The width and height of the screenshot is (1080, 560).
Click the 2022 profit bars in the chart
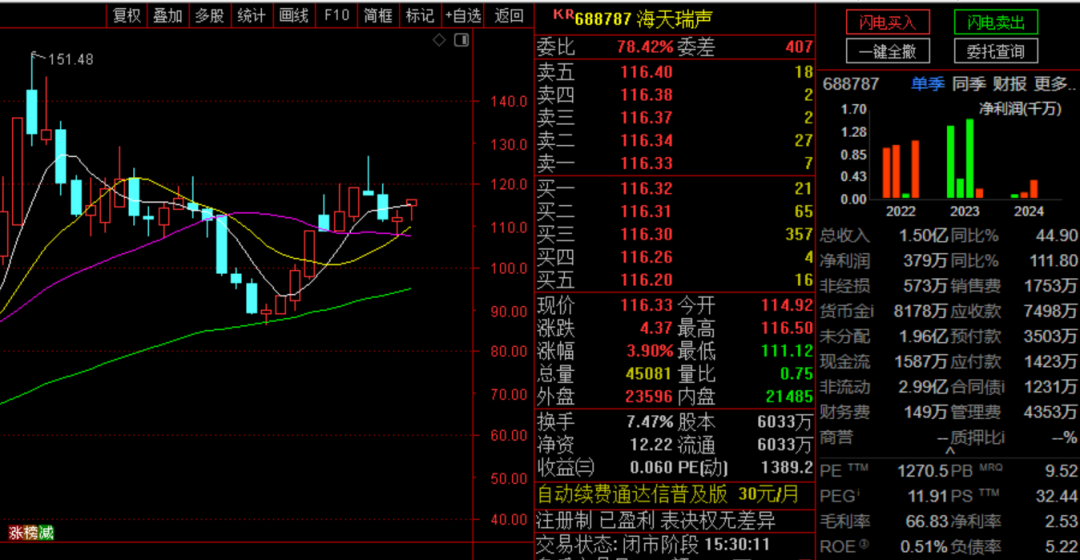[x=901, y=169]
